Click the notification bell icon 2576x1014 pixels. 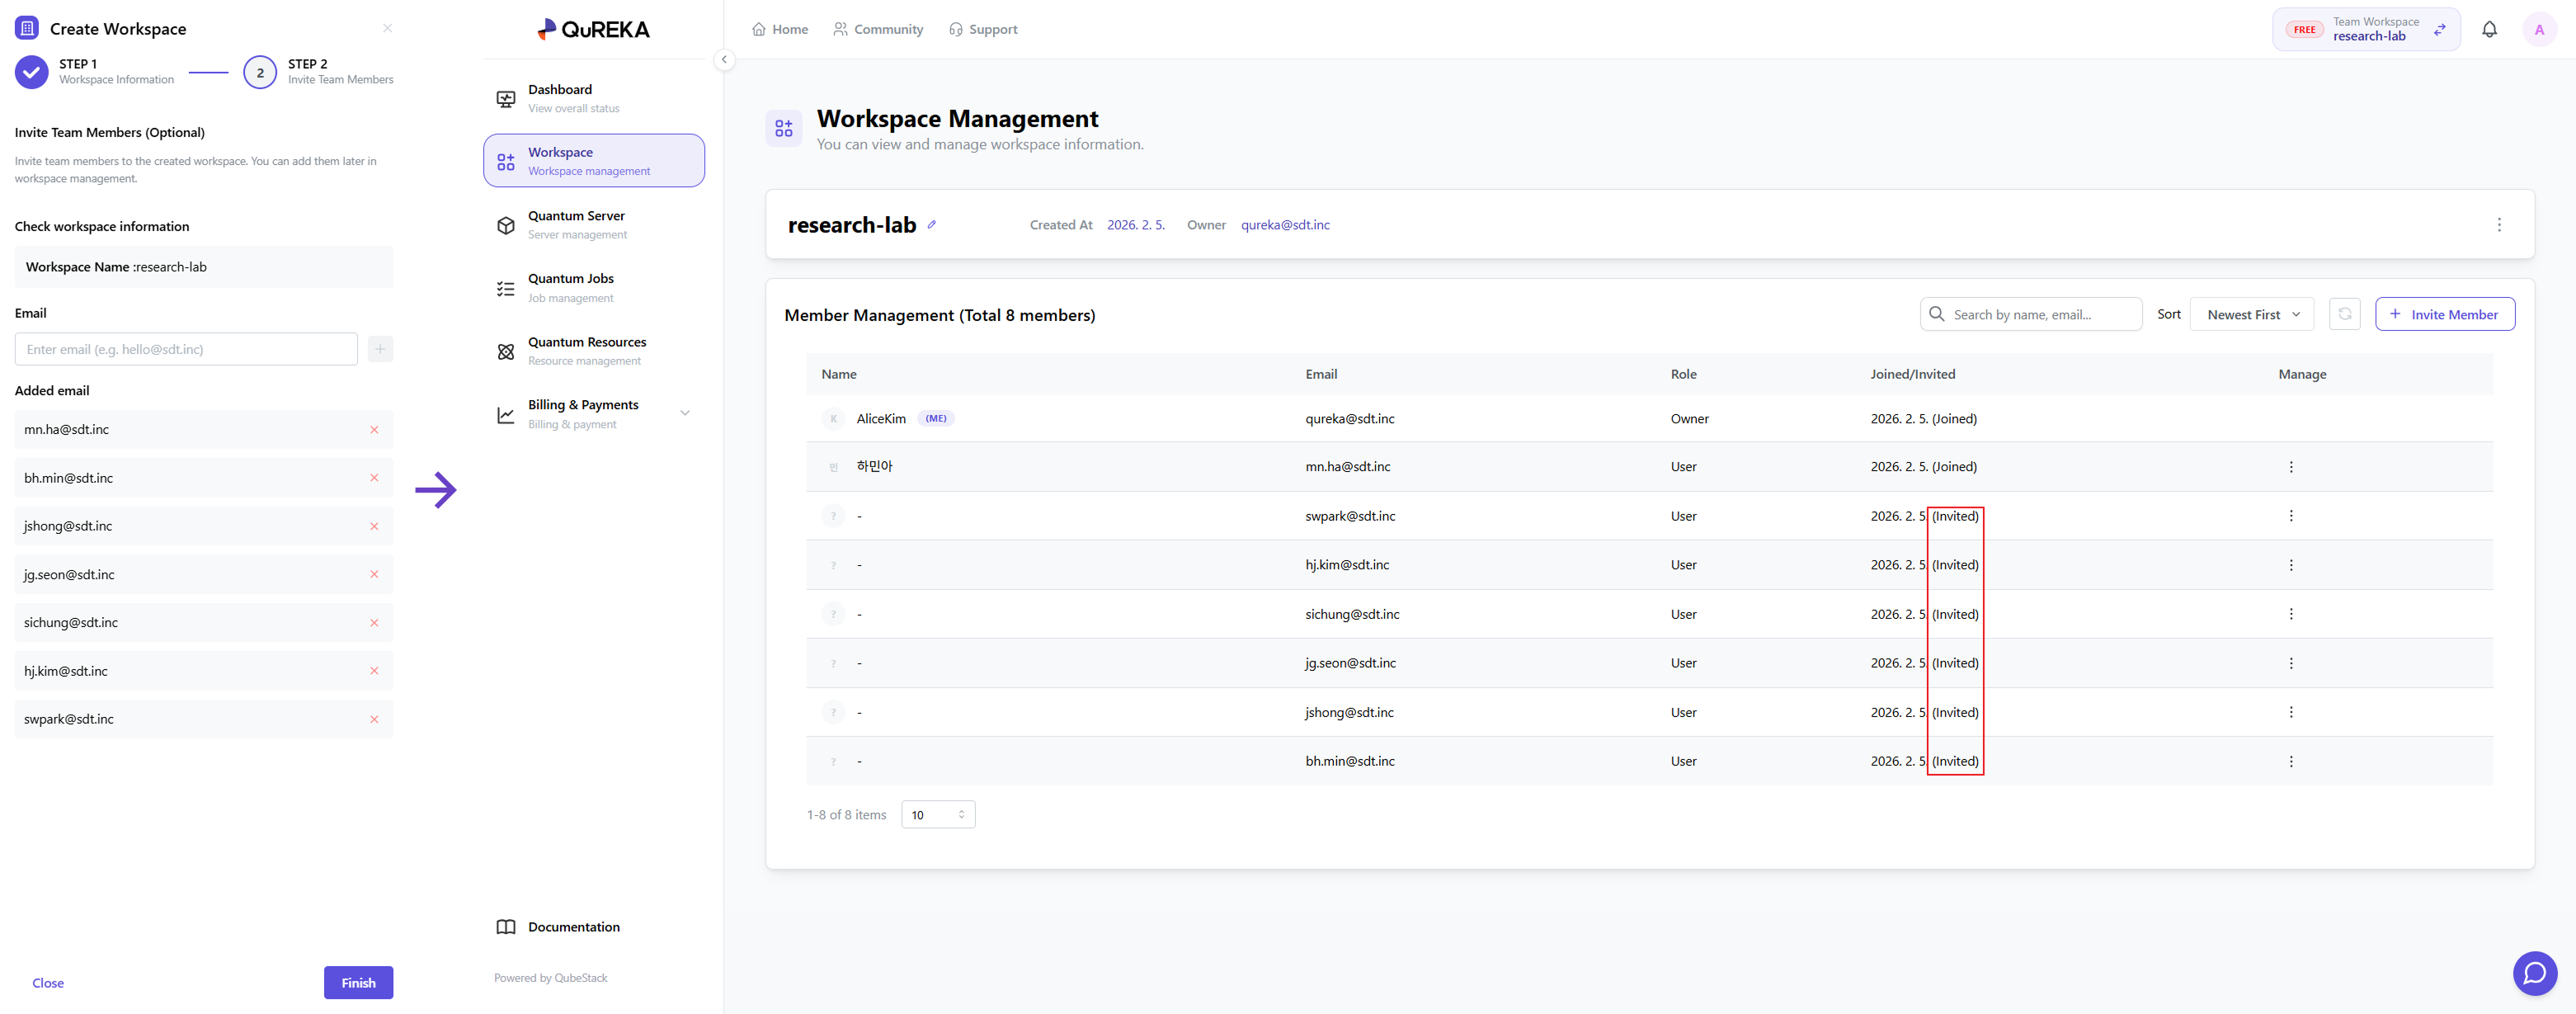coord(2489,29)
